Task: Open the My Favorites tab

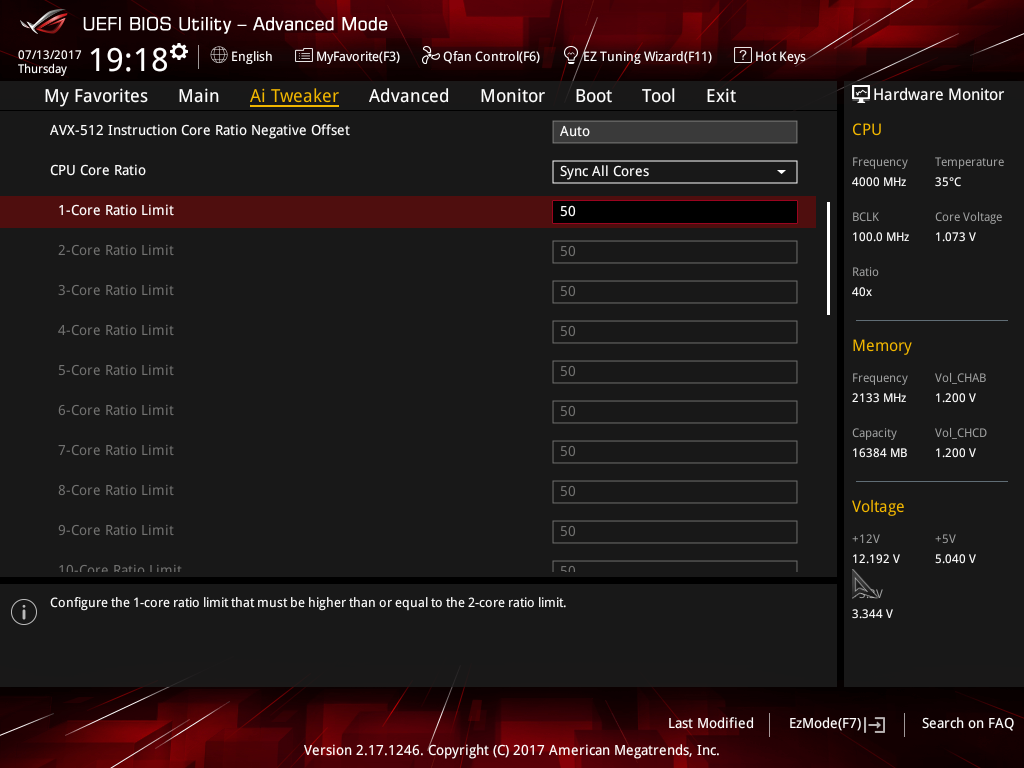Action: point(96,96)
